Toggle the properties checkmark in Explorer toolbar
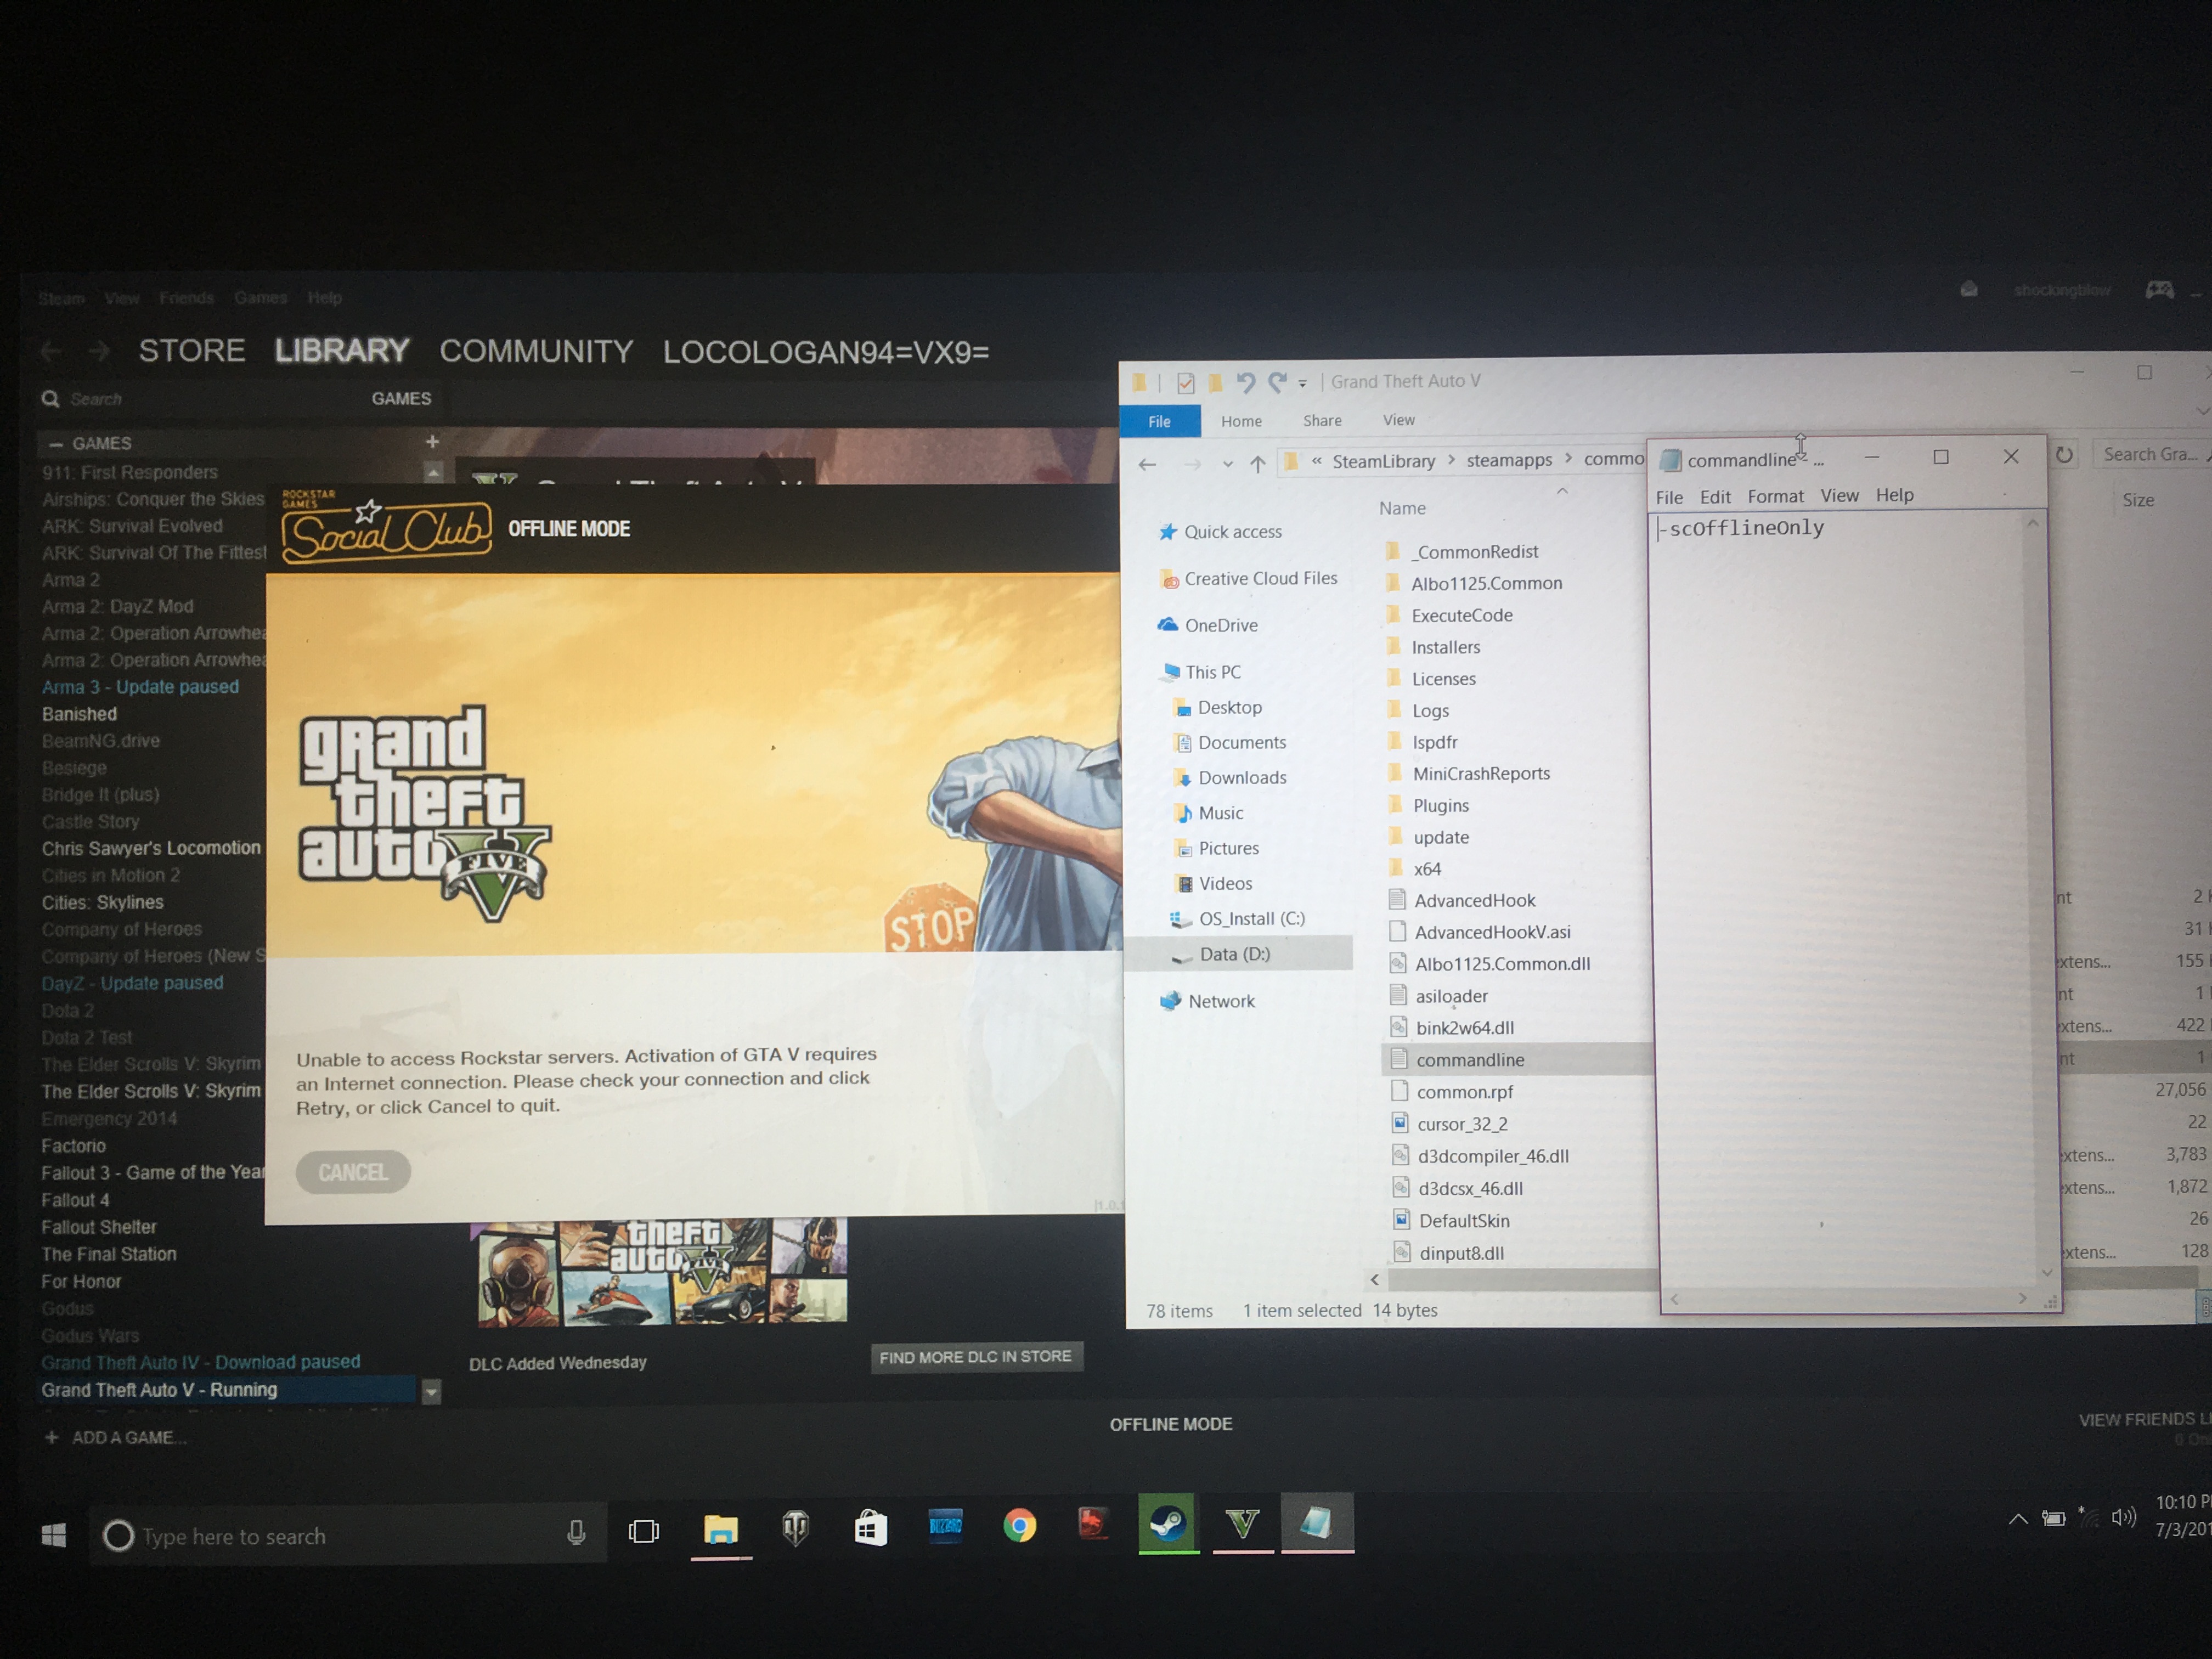Image resolution: width=2212 pixels, height=1659 pixels. pos(1185,383)
